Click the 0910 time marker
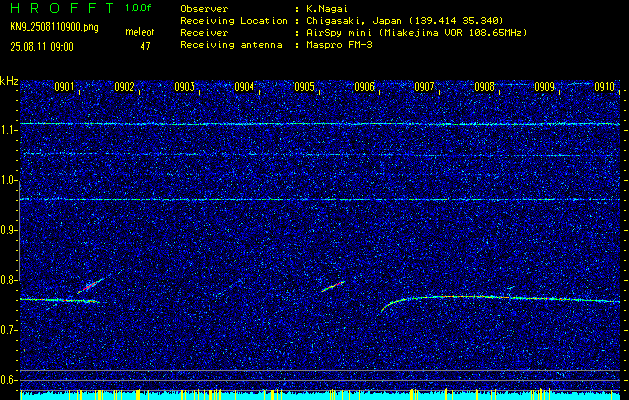This screenshot has width=629, height=400. point(605,87)
